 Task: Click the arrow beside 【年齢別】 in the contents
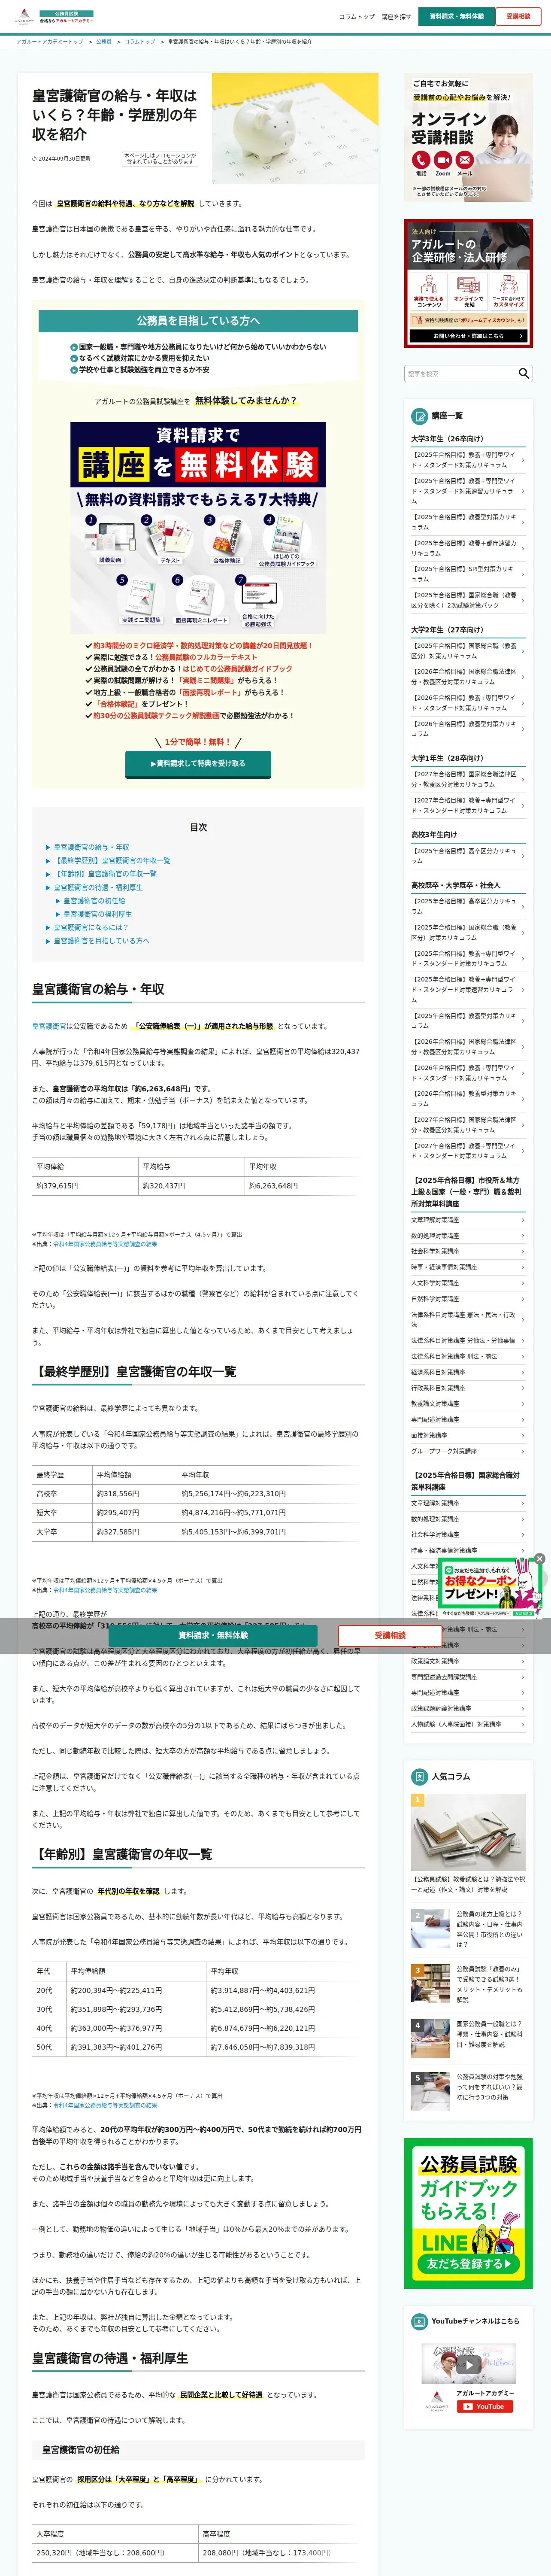pyautogui.click(x=47, y=874)
